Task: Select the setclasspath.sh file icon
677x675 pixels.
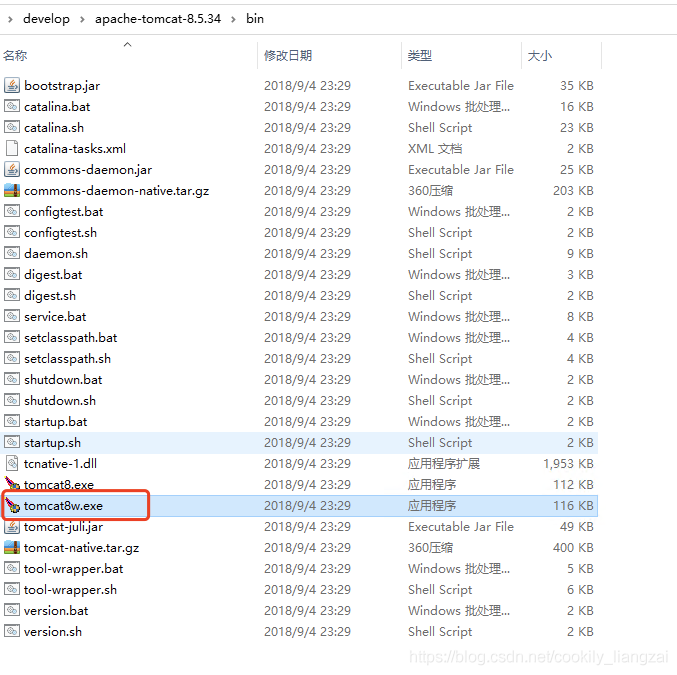Action: (x=12, y=358)
